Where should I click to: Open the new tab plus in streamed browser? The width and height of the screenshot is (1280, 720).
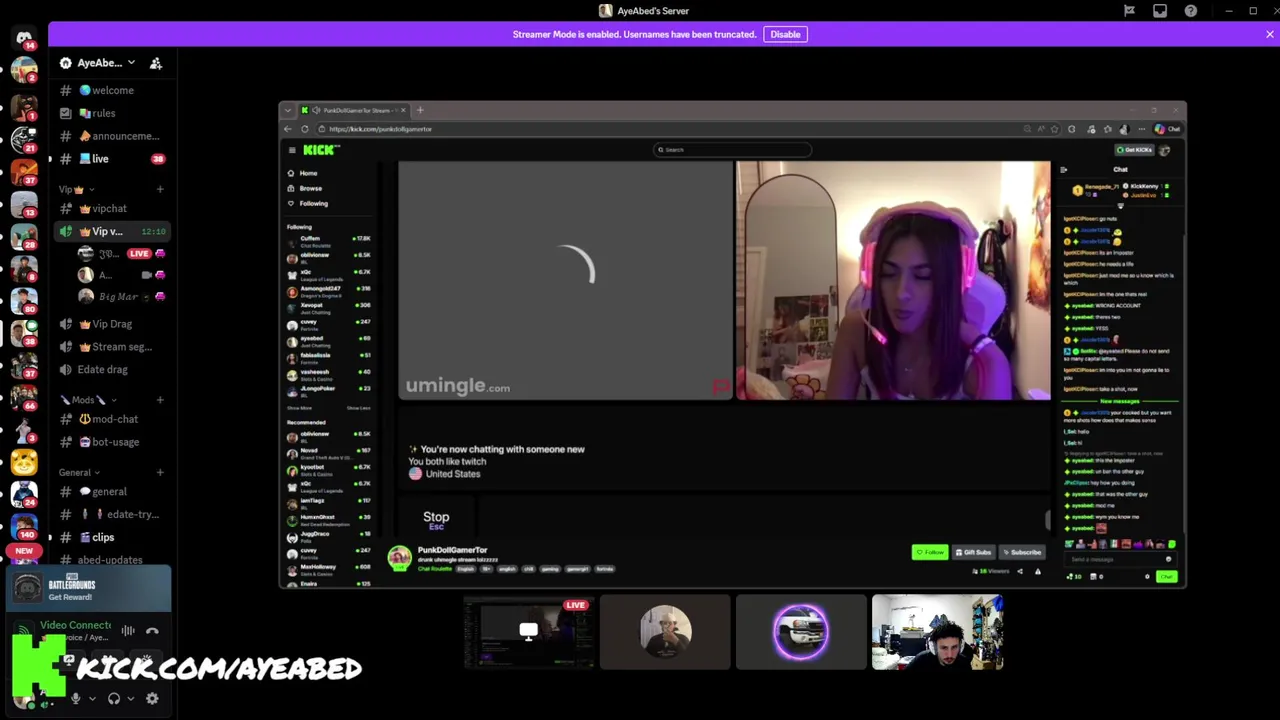tap(420, 110)
